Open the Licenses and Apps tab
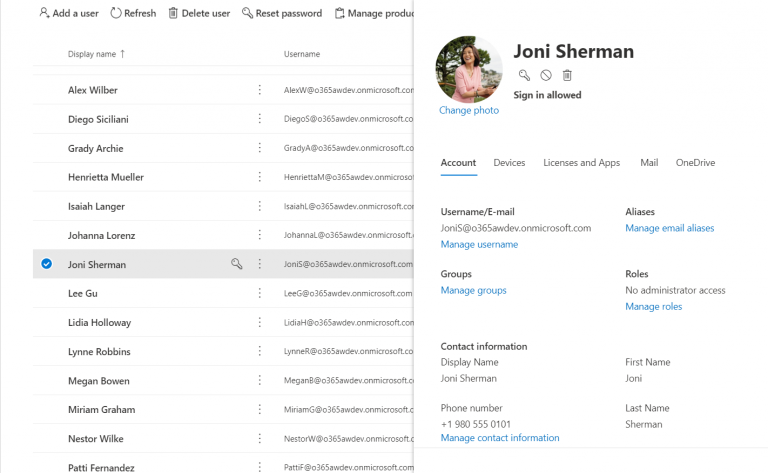Image resolution: width=768 pixels, height=473 pixels. pyautogui.click(x=581, y=163)
